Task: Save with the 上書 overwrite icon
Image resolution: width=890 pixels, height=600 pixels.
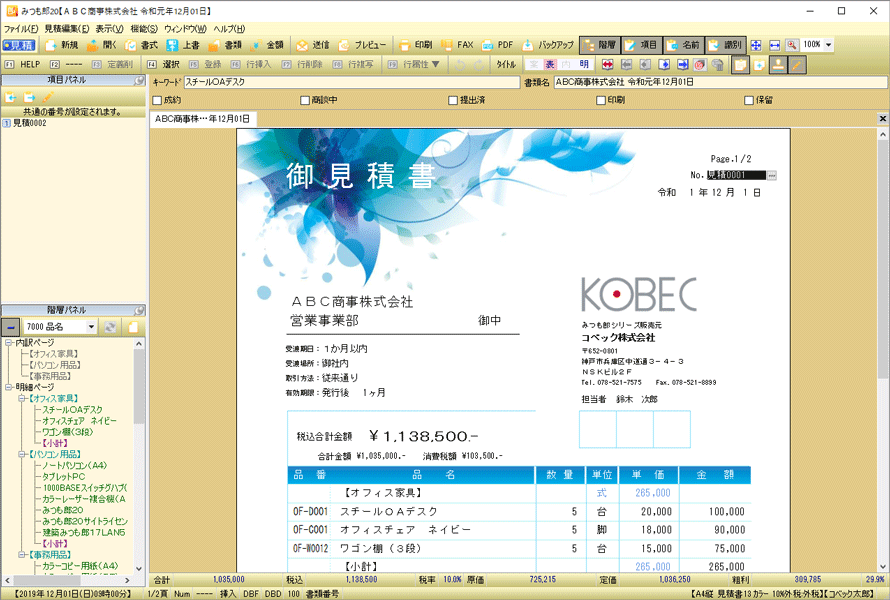Action: tap(172, 45)
